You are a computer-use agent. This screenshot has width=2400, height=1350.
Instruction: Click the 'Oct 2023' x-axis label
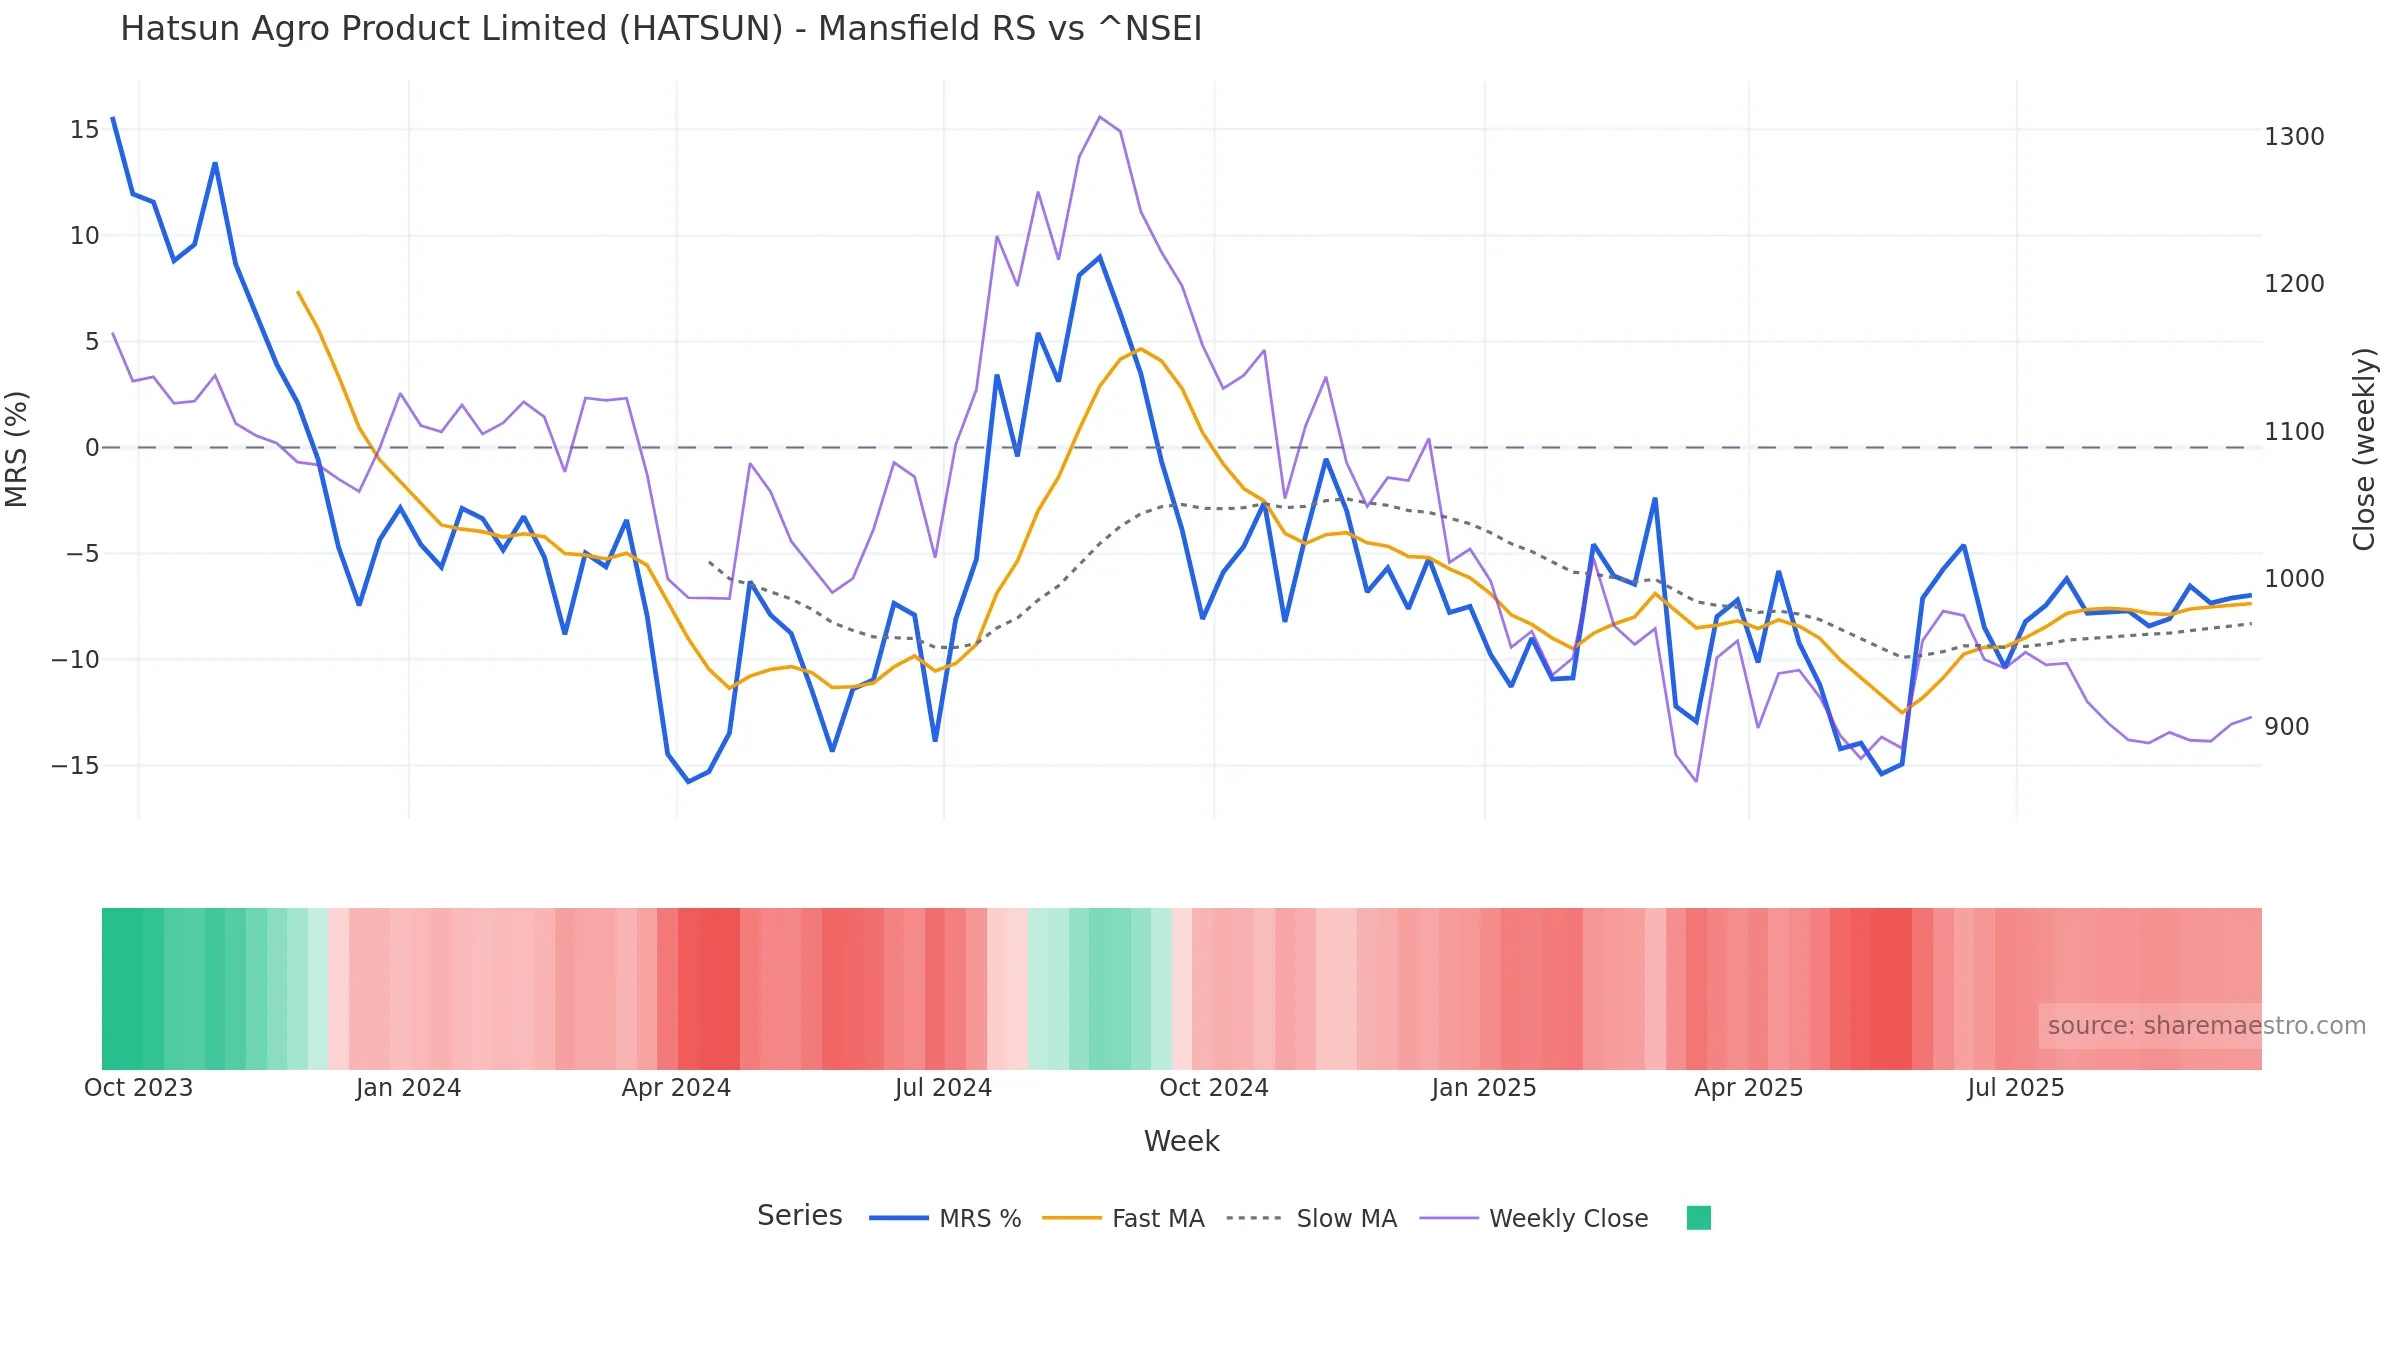(x=139, y=1088)
